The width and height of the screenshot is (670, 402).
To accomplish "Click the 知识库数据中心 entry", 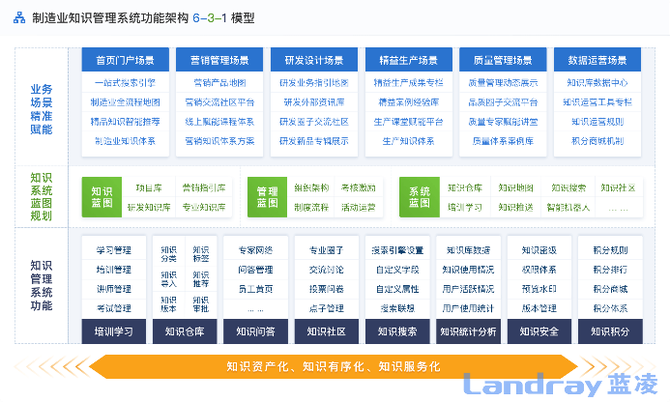I will click(x=597, y=83).
